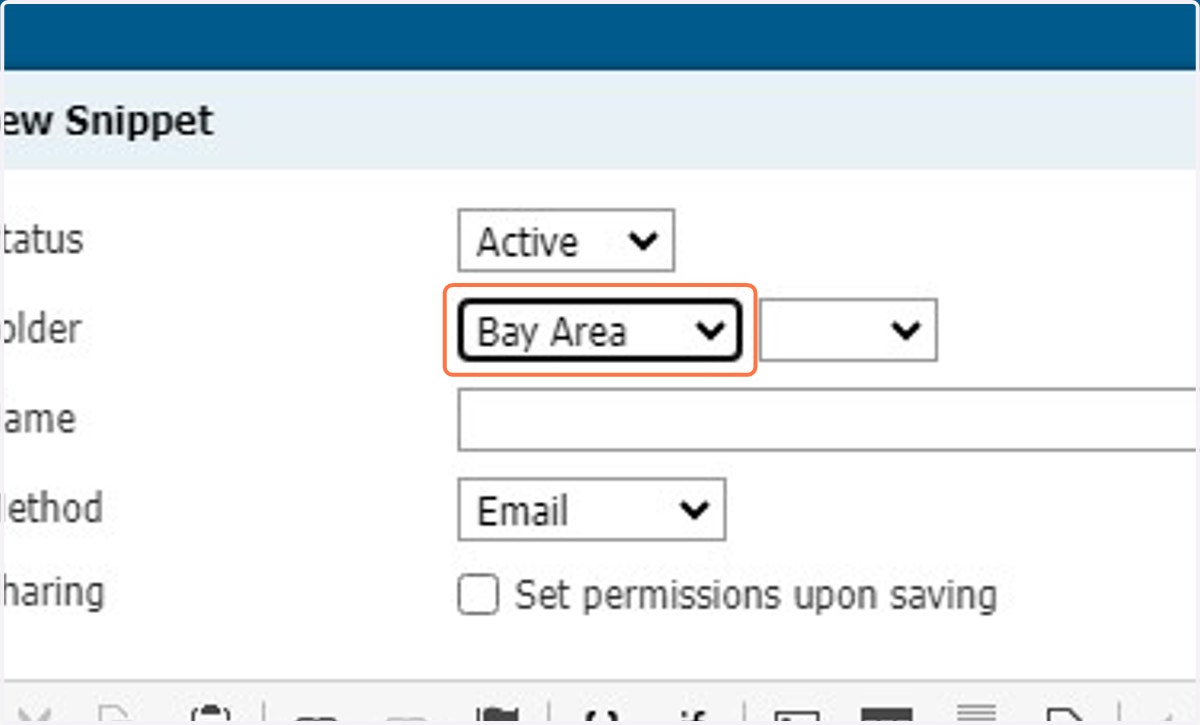Open the Bay Area folder dropdown
Screen dimensions: 1200x725
[599, 330]
